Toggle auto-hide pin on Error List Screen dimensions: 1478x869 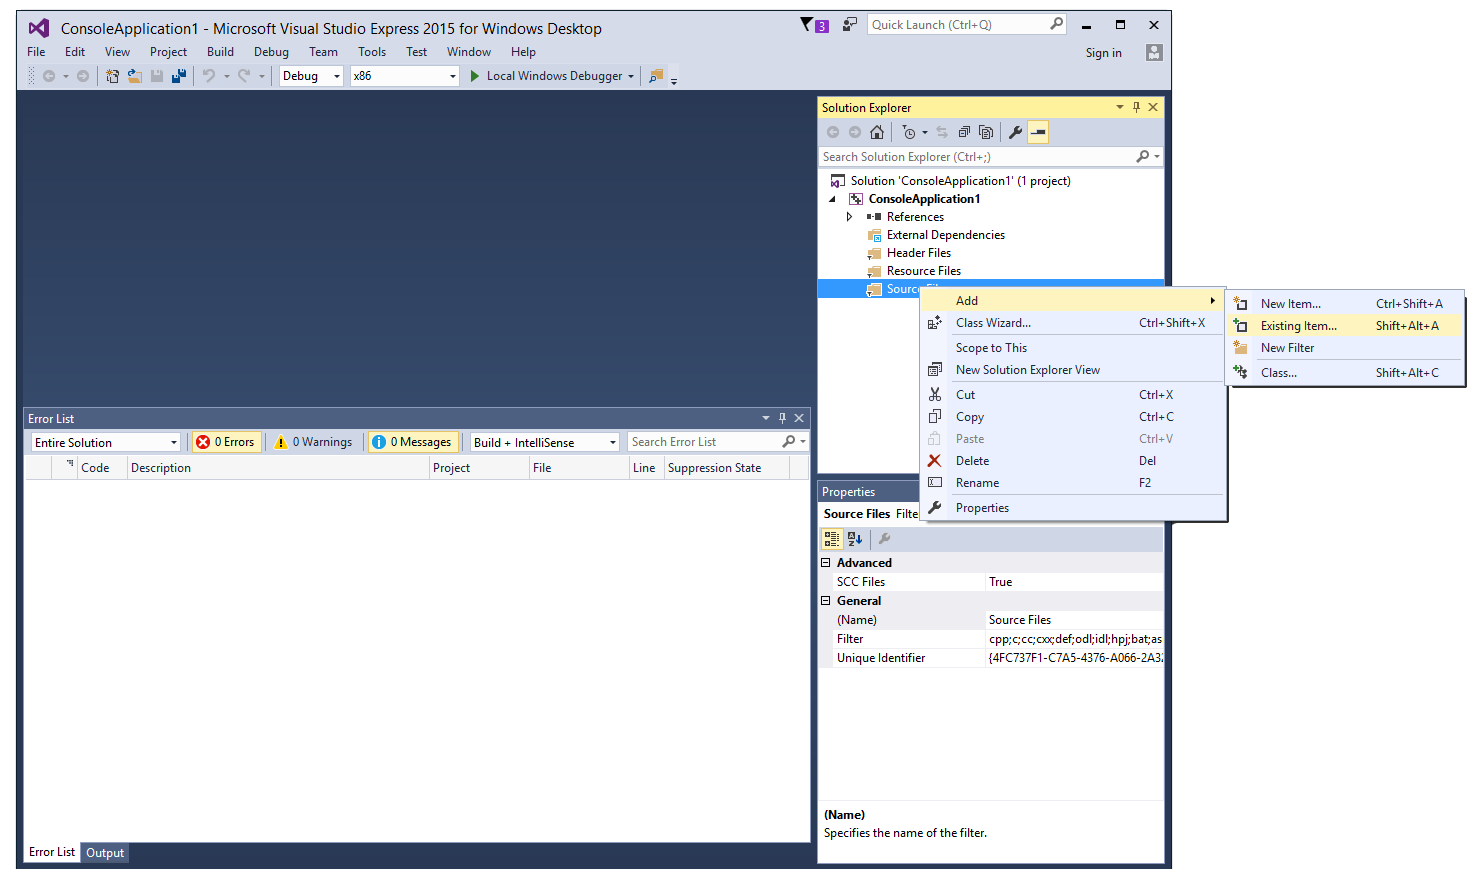pyautogui.click(x=782, y=418)
